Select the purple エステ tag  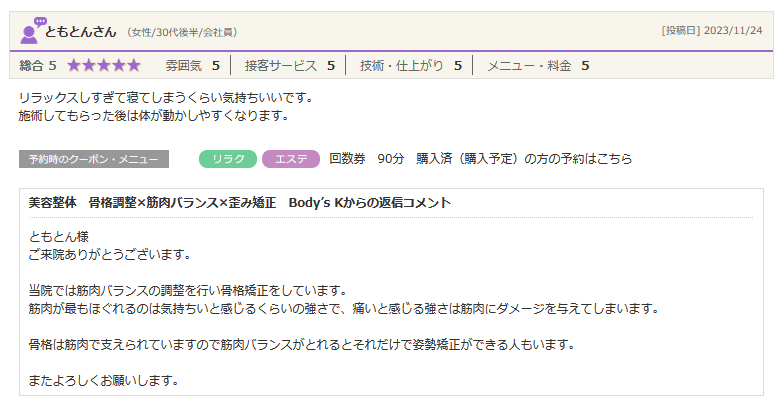tap(290, 159)
